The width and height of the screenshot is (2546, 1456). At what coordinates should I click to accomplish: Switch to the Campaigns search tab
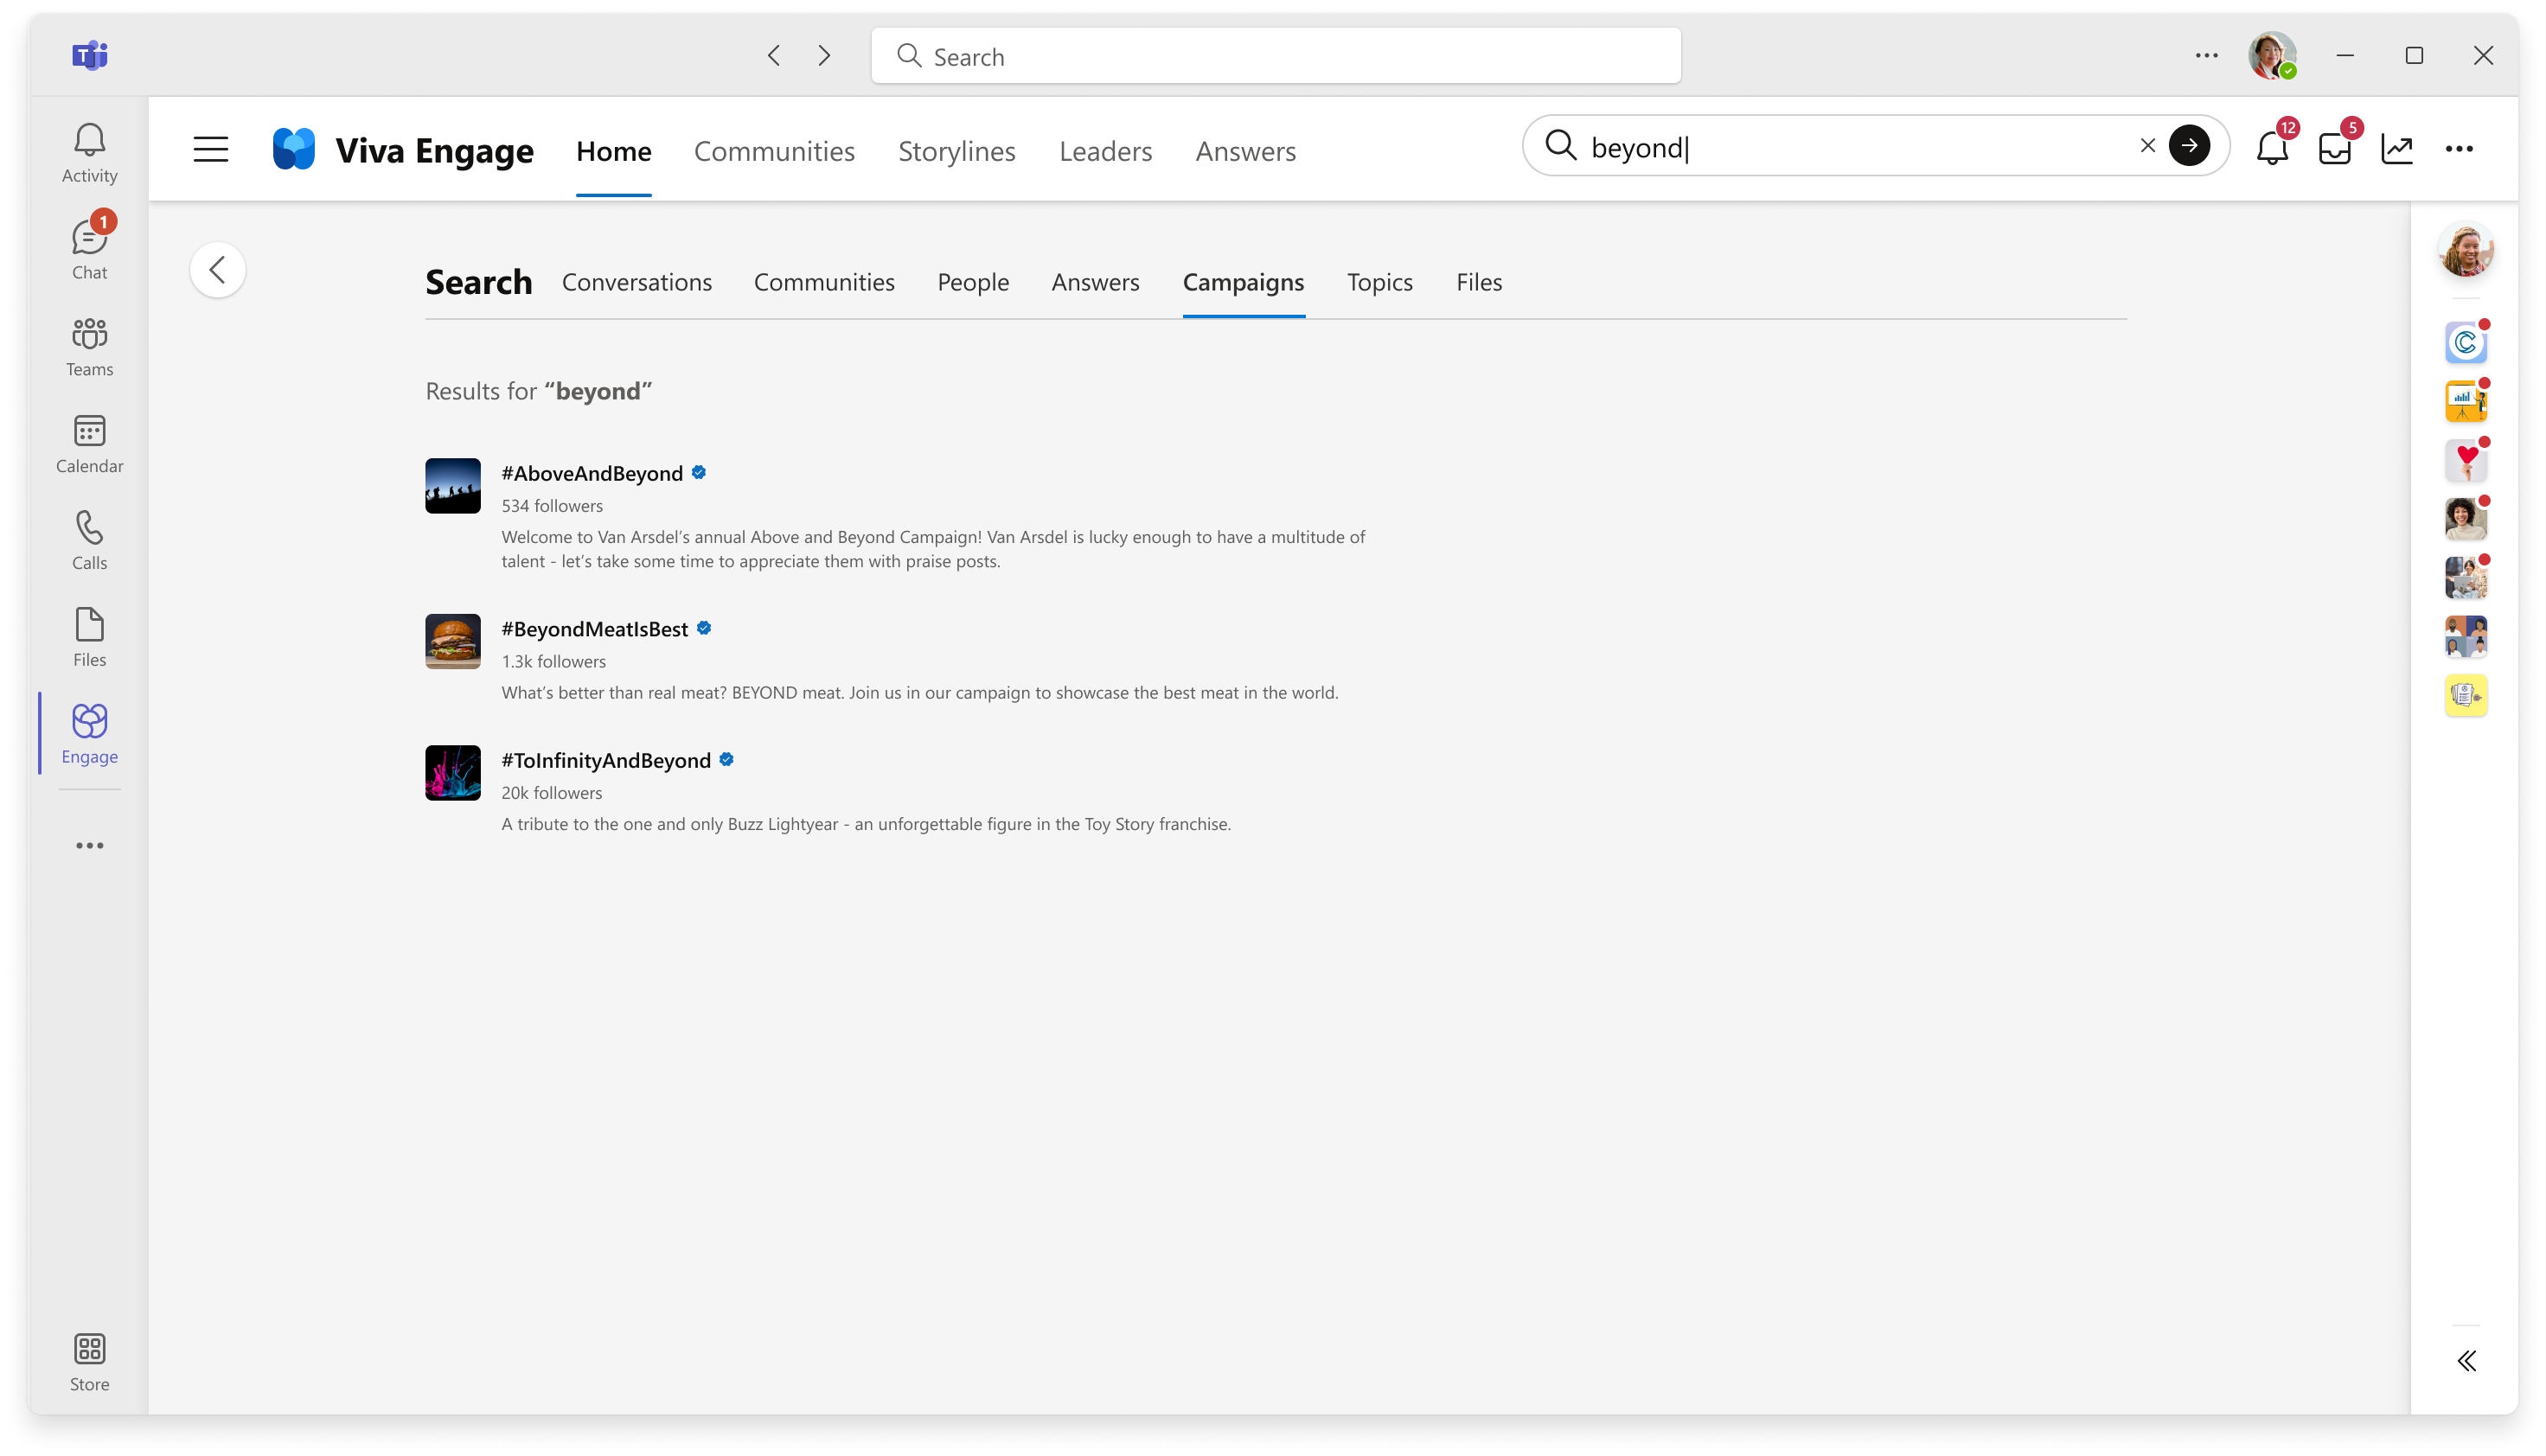(1244, 279)
